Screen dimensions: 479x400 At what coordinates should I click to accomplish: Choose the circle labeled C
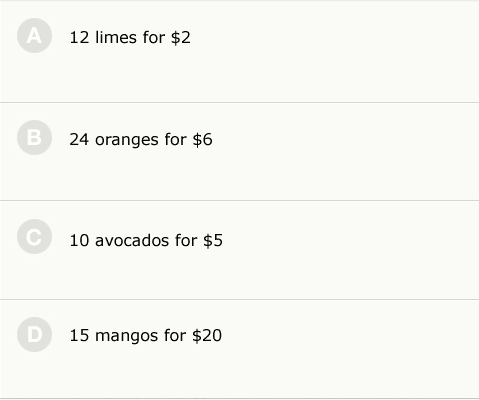click(x=34, y=237)
